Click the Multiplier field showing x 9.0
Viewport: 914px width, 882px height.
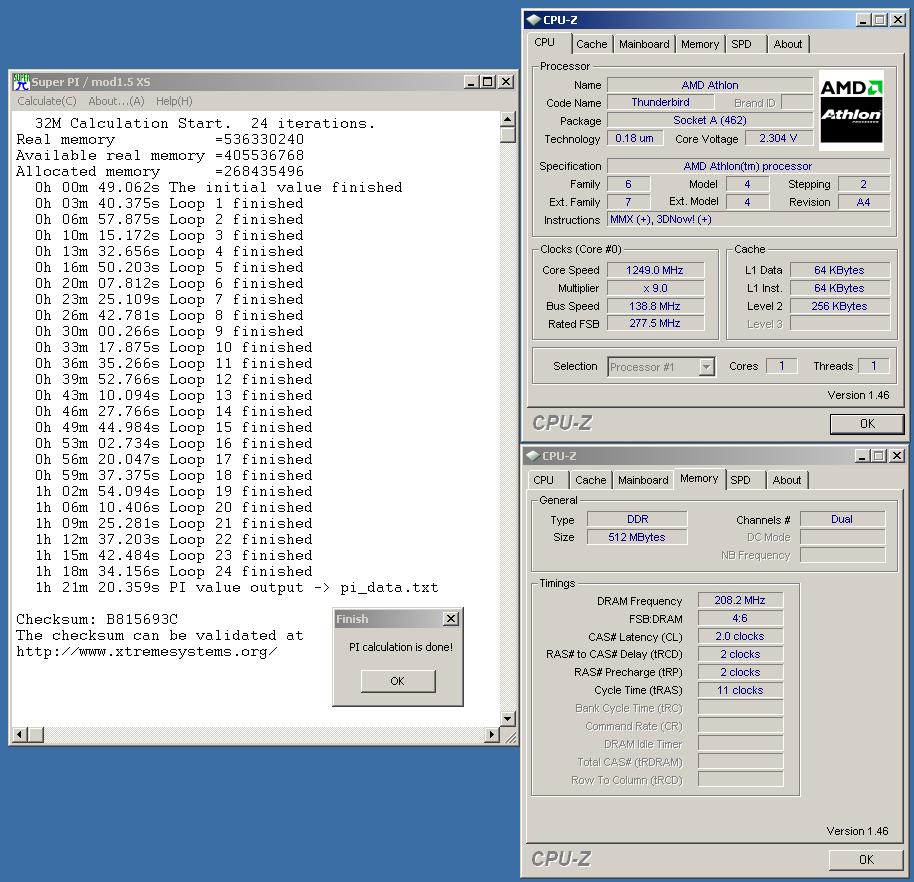[655, 288]
